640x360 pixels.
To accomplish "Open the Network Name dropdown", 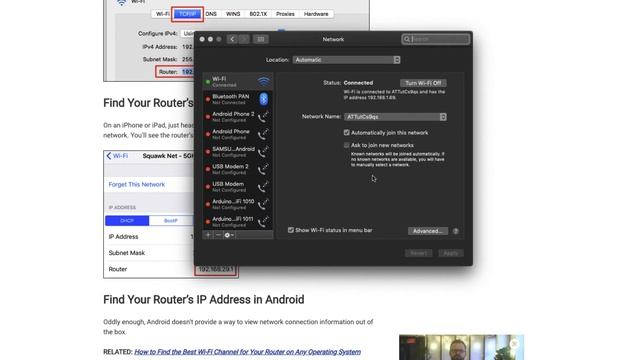I will point(395,117).
